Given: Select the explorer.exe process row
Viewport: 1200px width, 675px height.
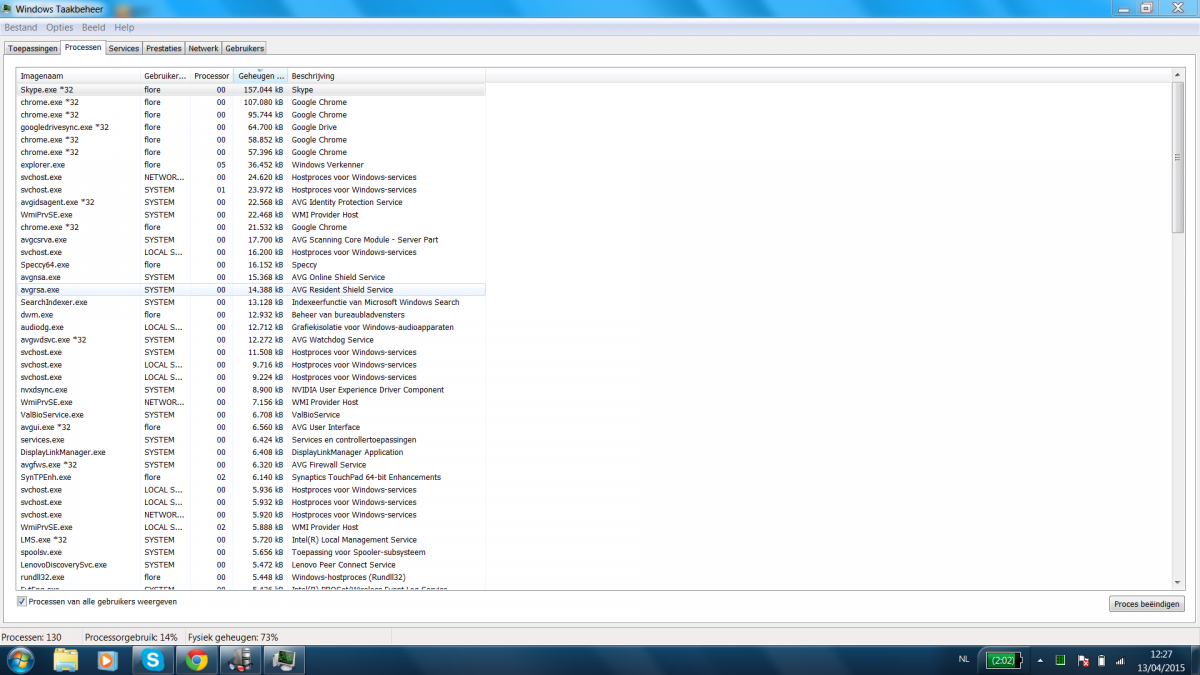Looking at the screenshot, I should [251, 165].
